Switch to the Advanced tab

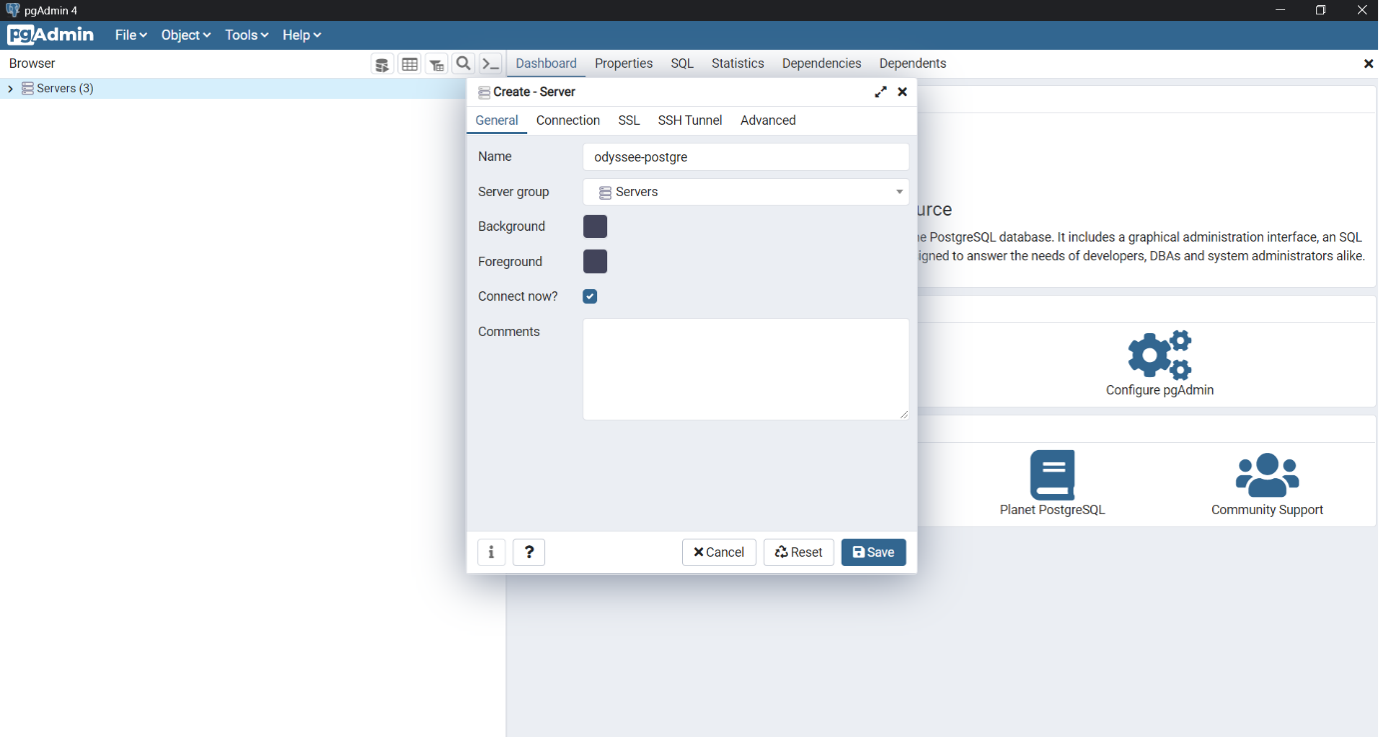point(768,121)
